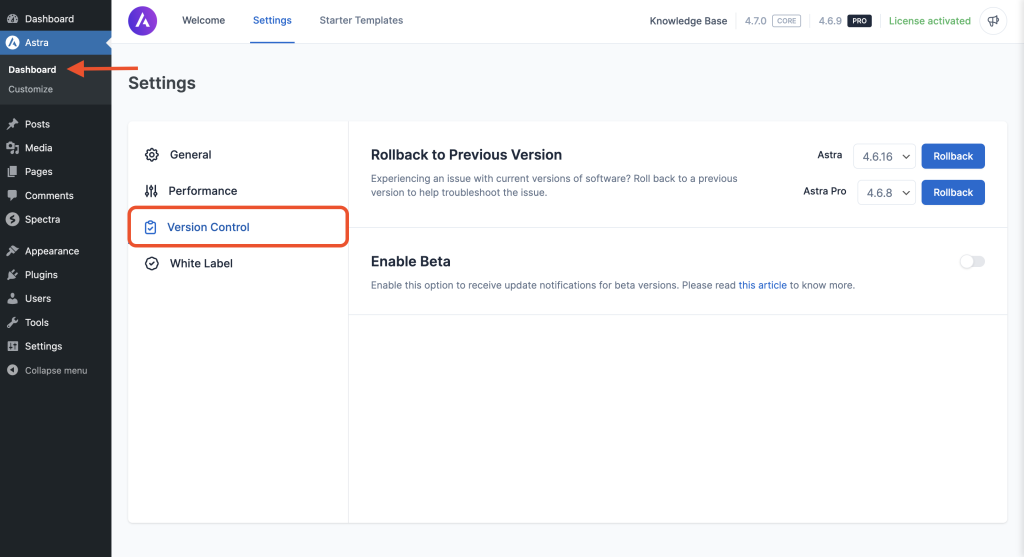Click the 4.7.0 core version text

click(756, 21)
